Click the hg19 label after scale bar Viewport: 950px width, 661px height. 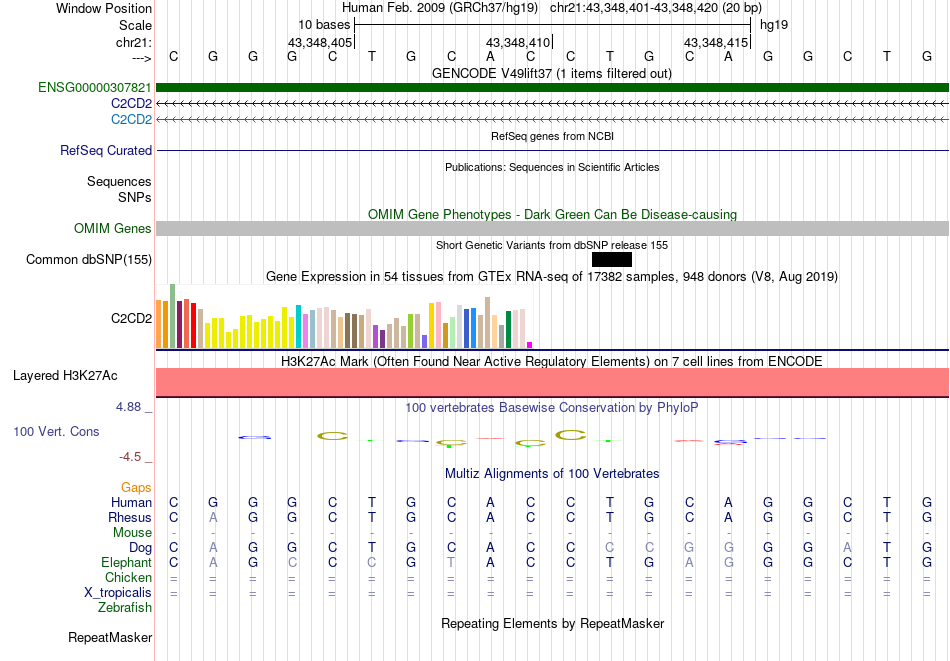[774, 25]
